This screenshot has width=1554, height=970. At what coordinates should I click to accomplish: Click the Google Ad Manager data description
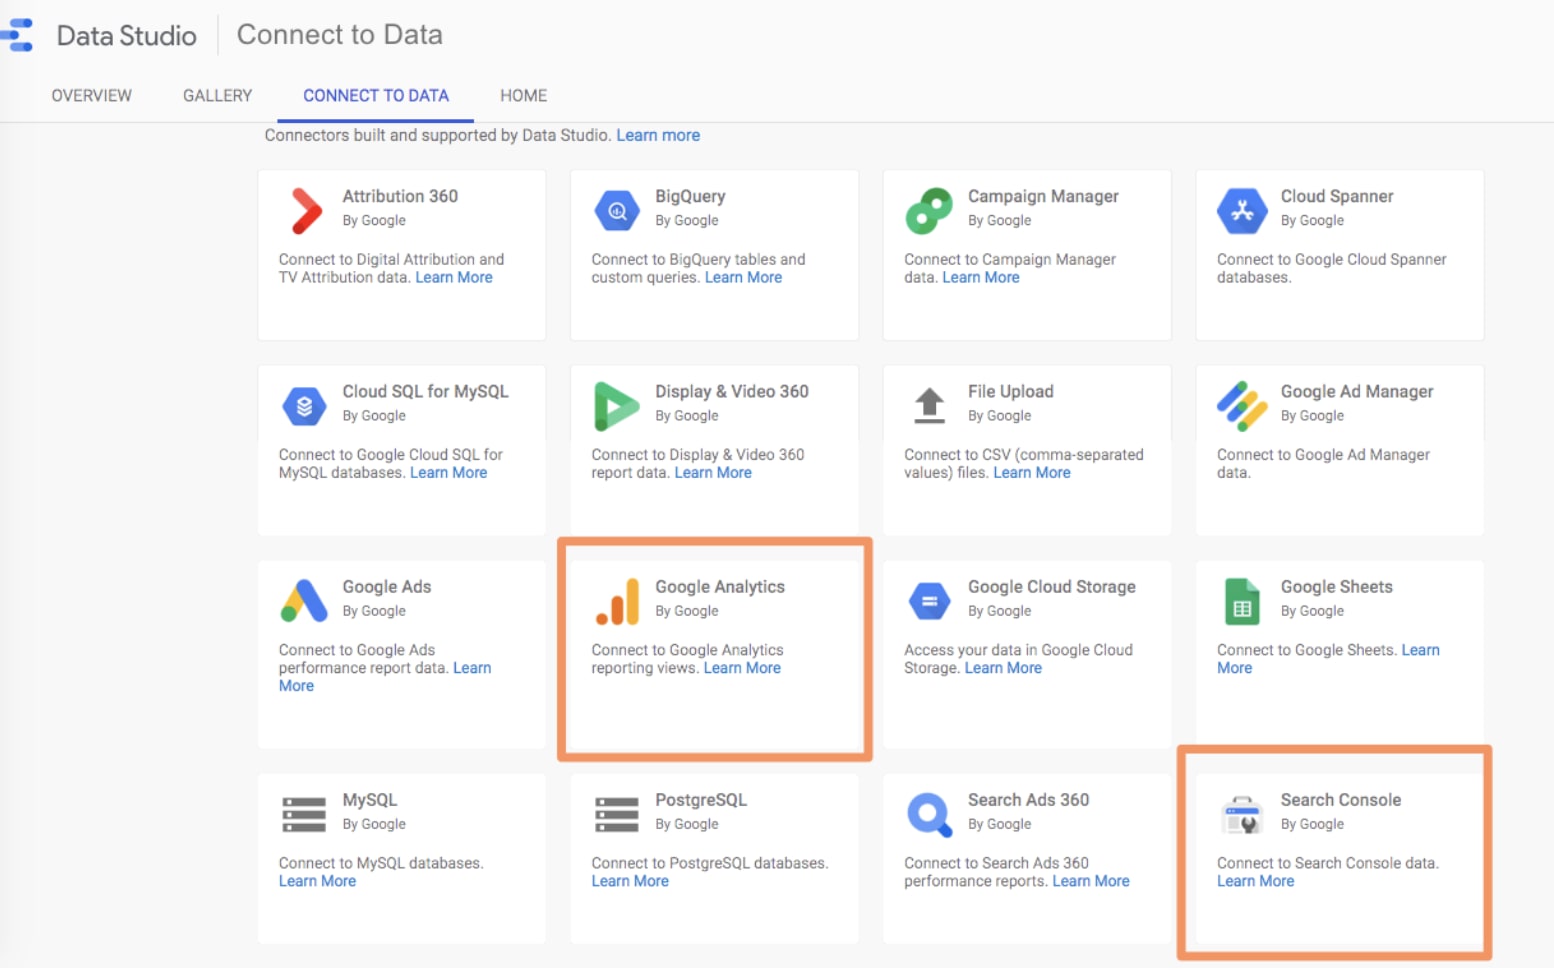click(x=1323, y=463)
